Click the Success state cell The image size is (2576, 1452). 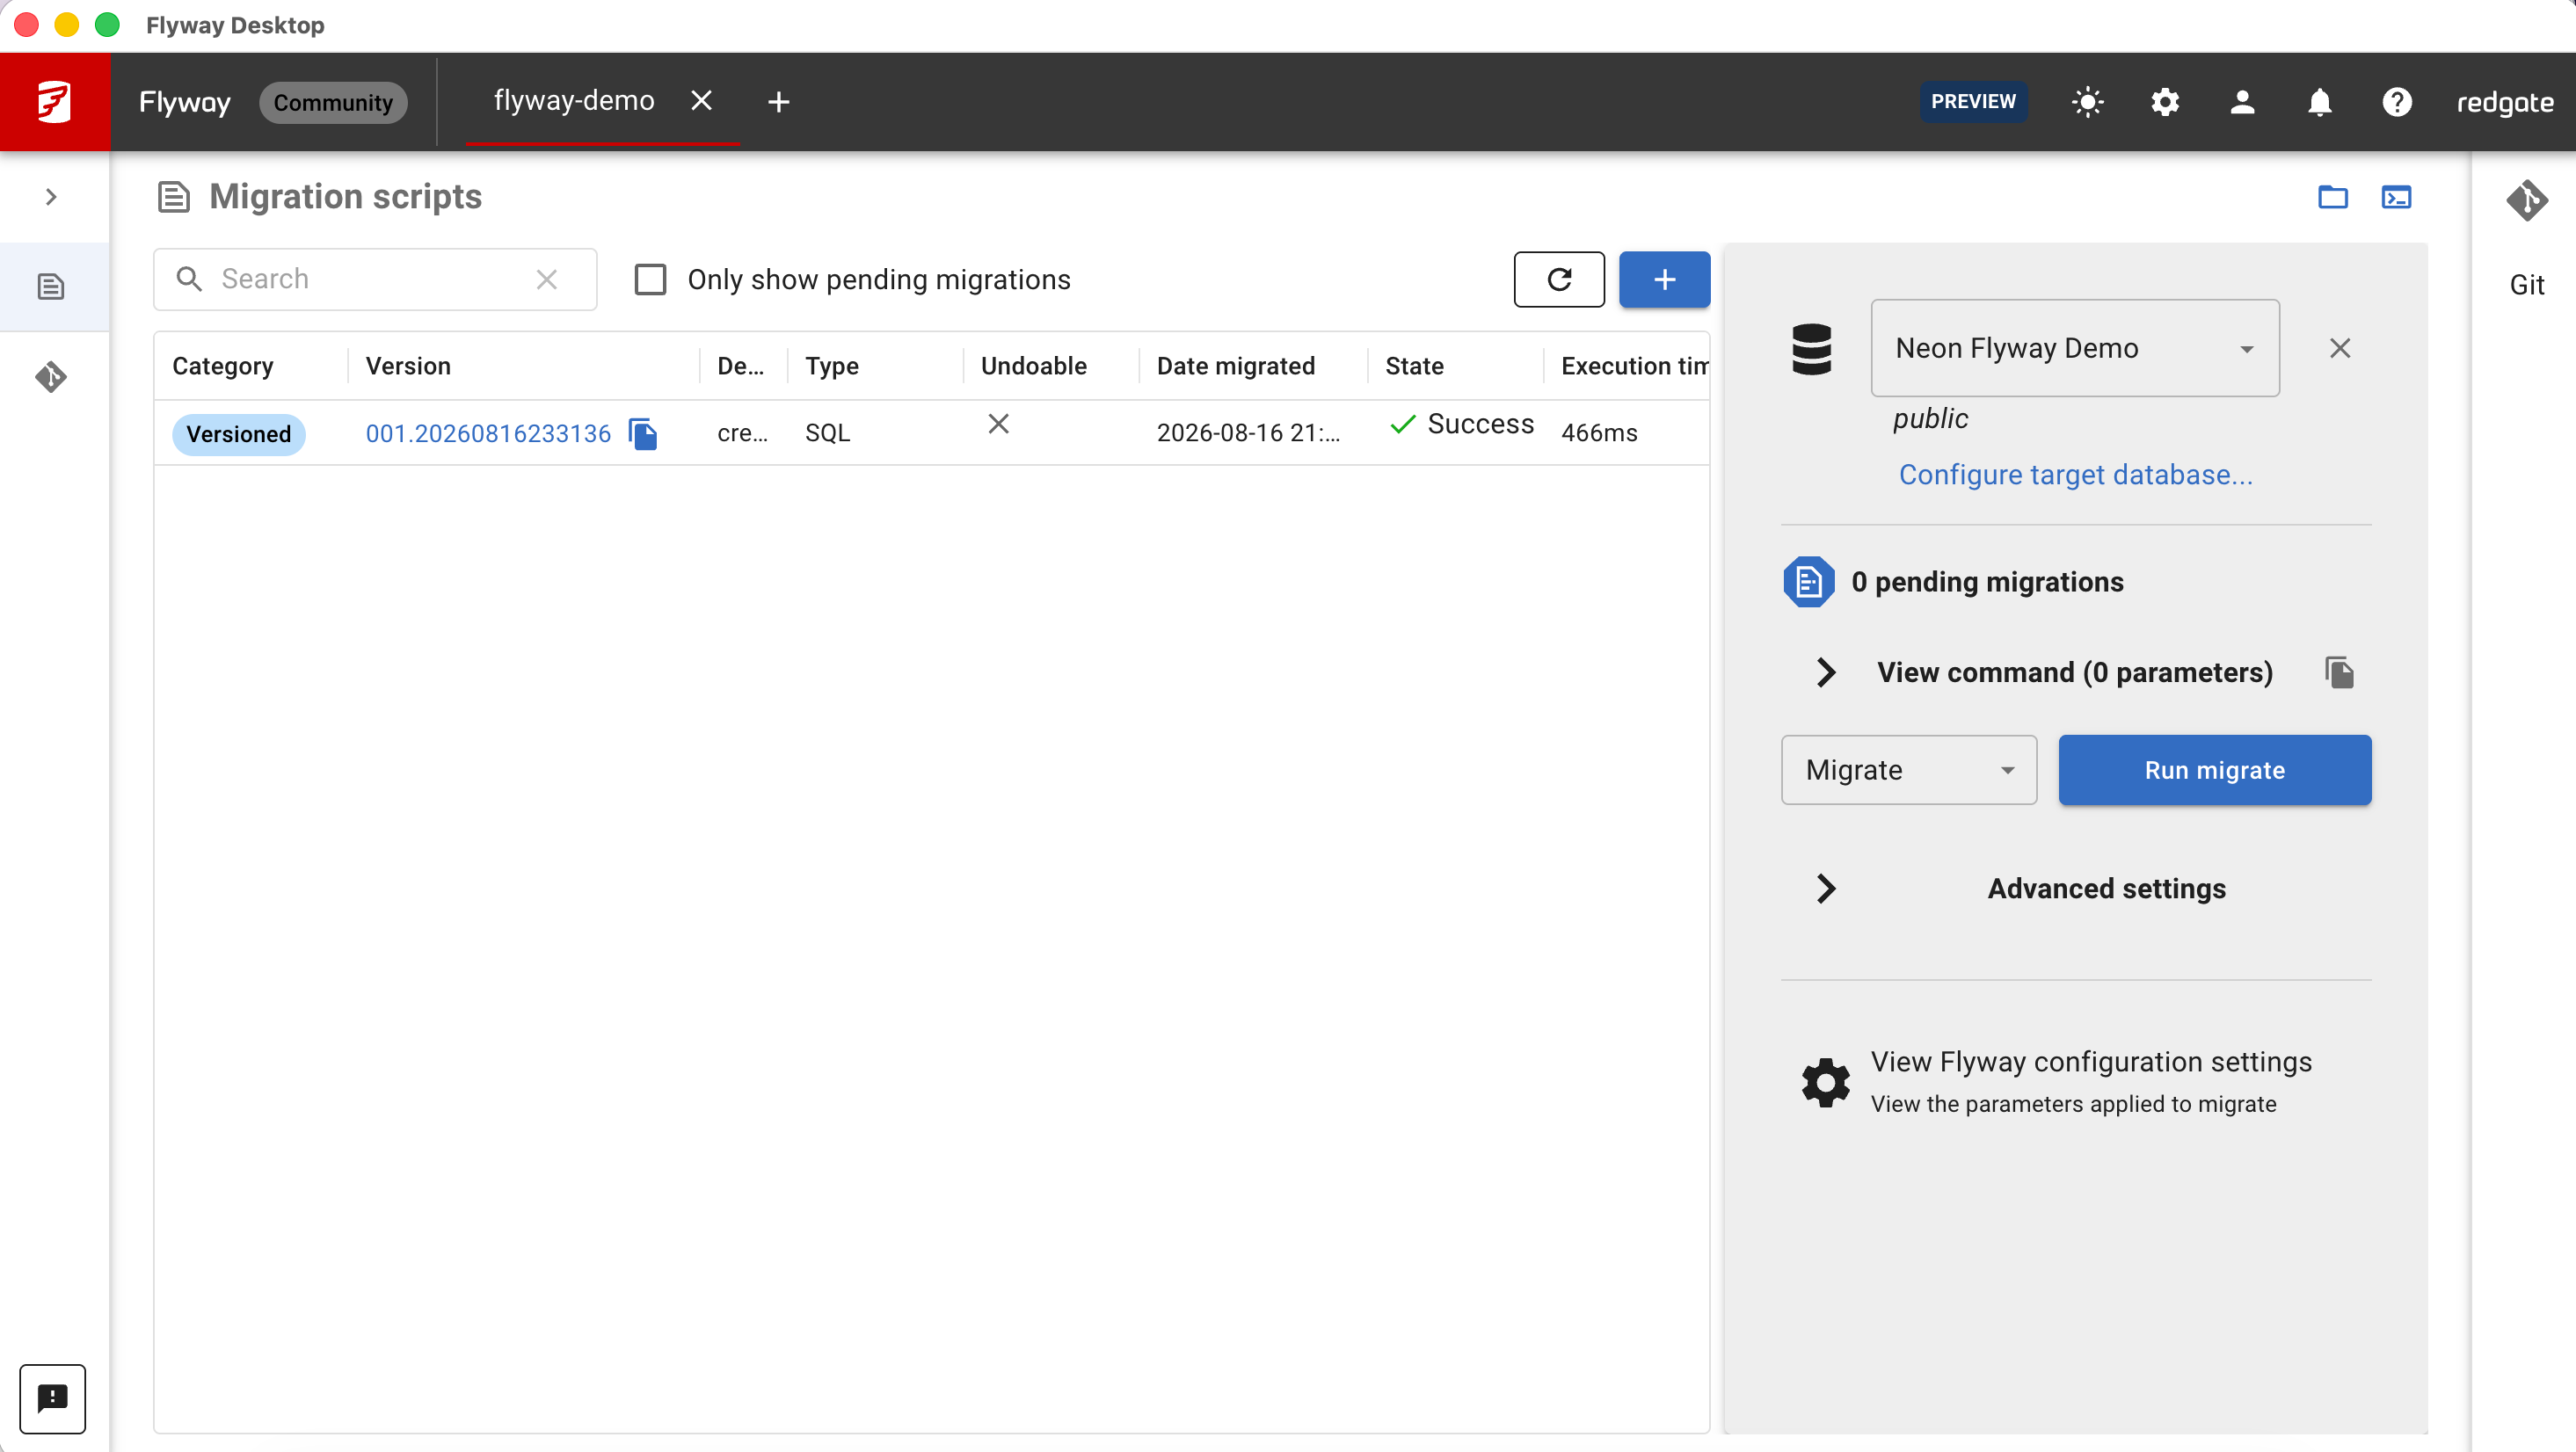point(1461,424)
